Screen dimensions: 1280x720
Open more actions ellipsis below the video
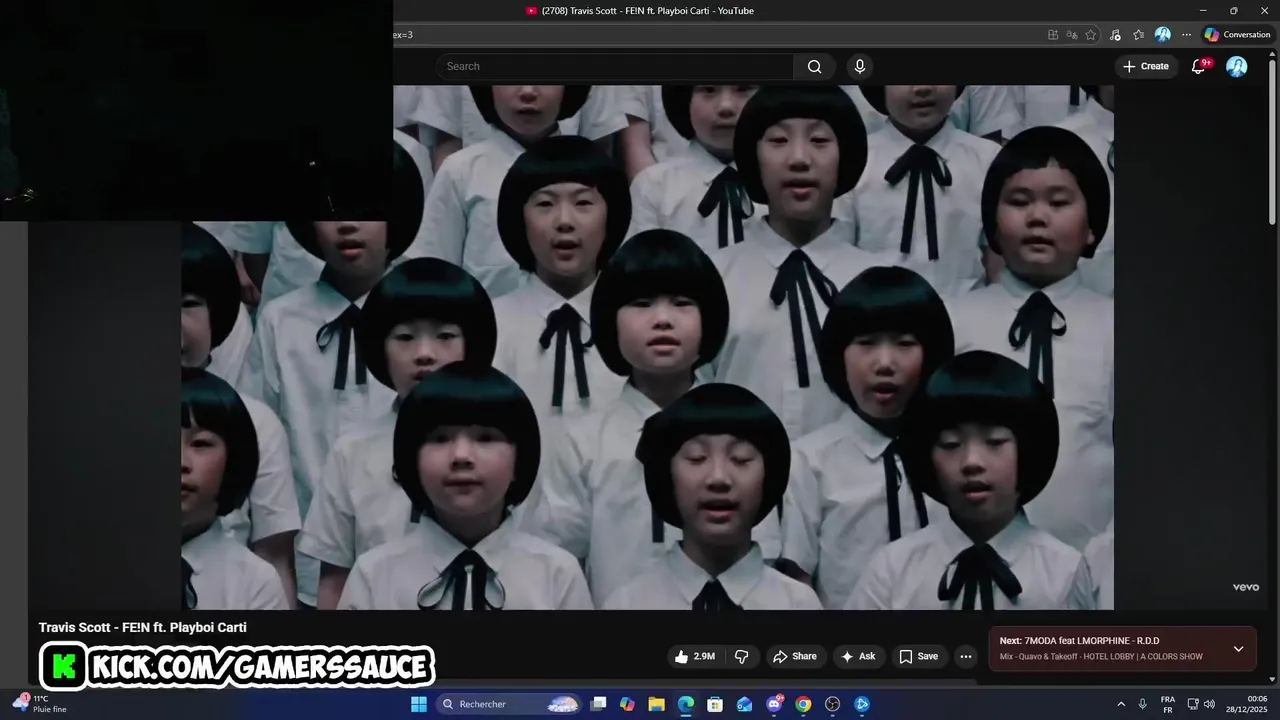965,656
